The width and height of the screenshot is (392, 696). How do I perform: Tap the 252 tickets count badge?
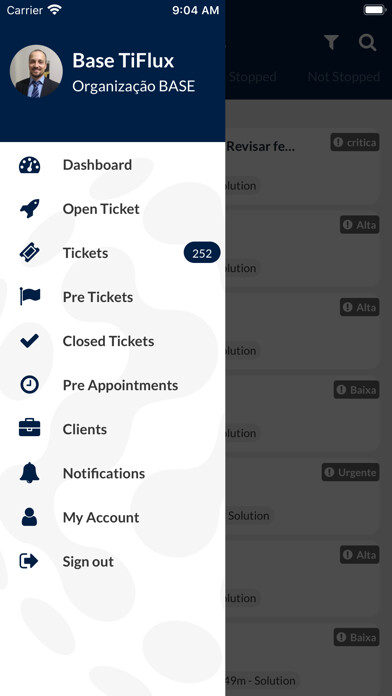pyautogui.click(x=202, y=253)
